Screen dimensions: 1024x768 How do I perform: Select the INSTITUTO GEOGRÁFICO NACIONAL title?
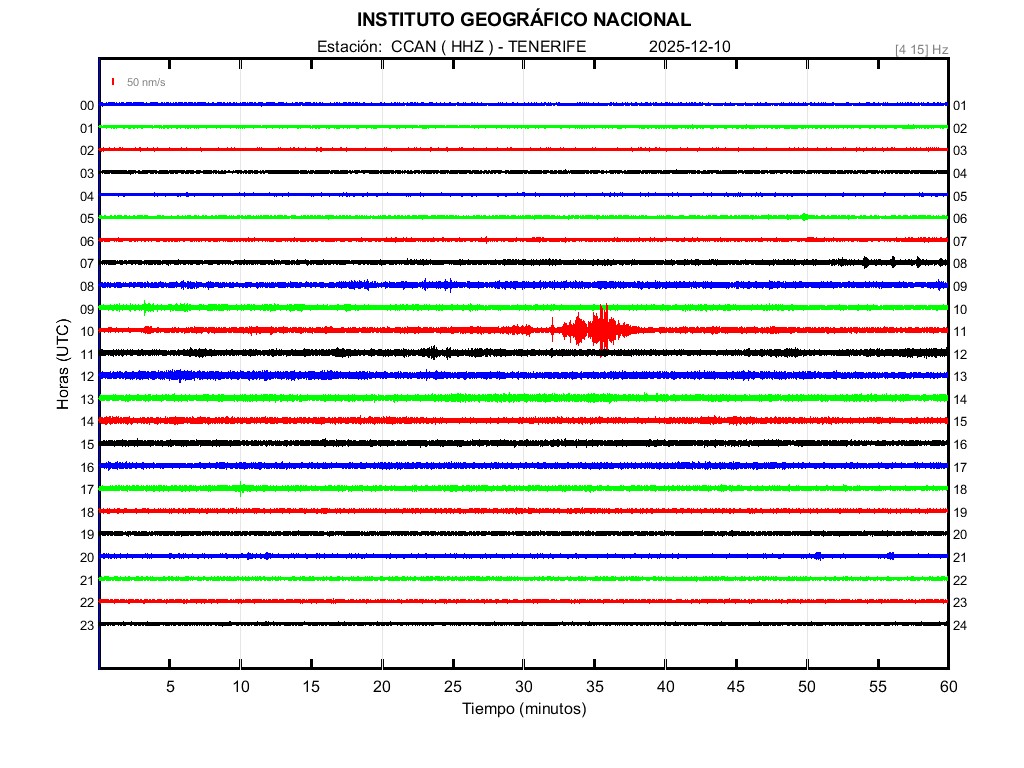pos(523,20)
